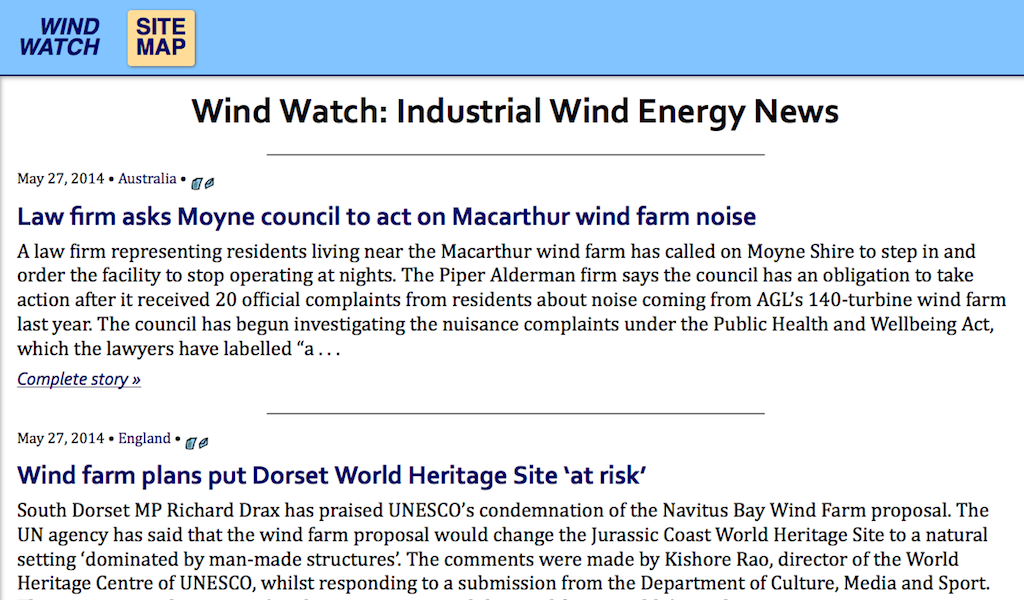The width and height of the screenshot is (1024, 600).
Task: Open the Australia location link
Action: pos(147,179)
